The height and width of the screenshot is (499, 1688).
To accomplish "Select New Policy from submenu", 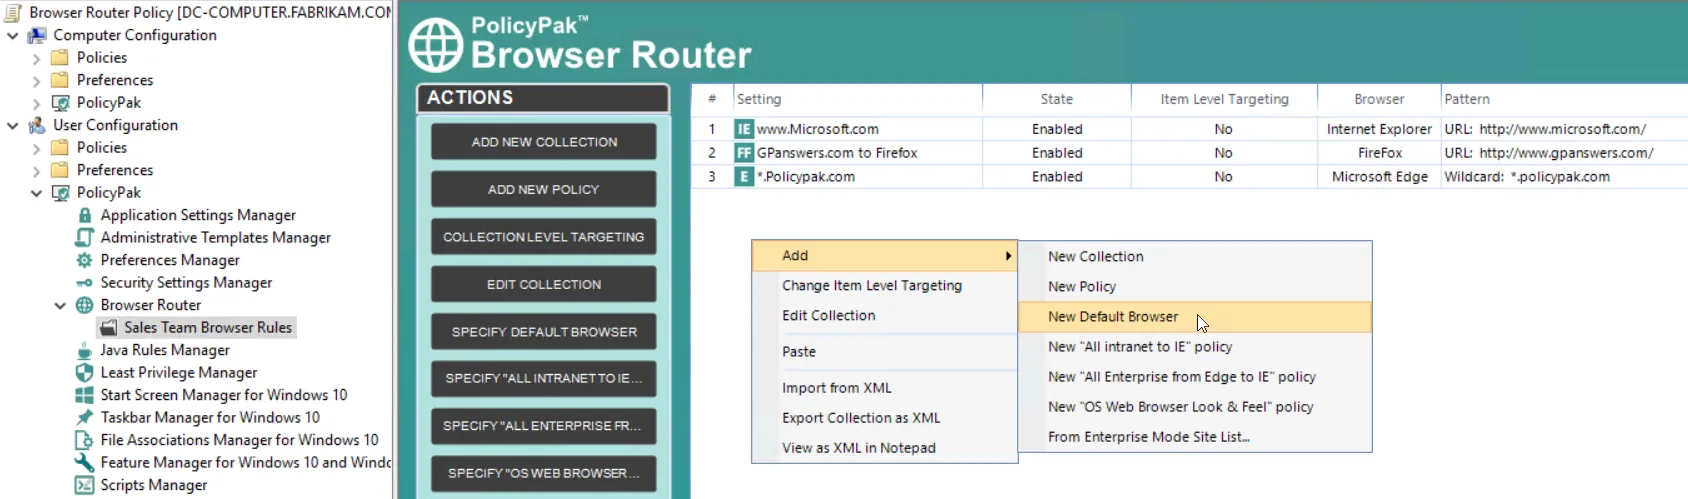I will click(1195, 287).
